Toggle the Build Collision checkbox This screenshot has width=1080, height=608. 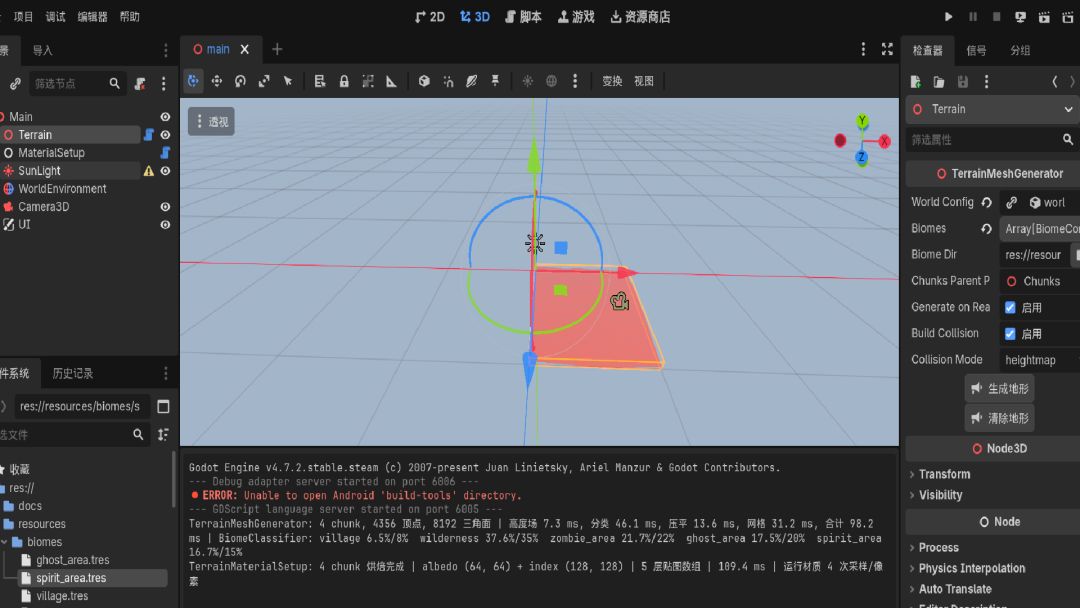point(1010,334)
